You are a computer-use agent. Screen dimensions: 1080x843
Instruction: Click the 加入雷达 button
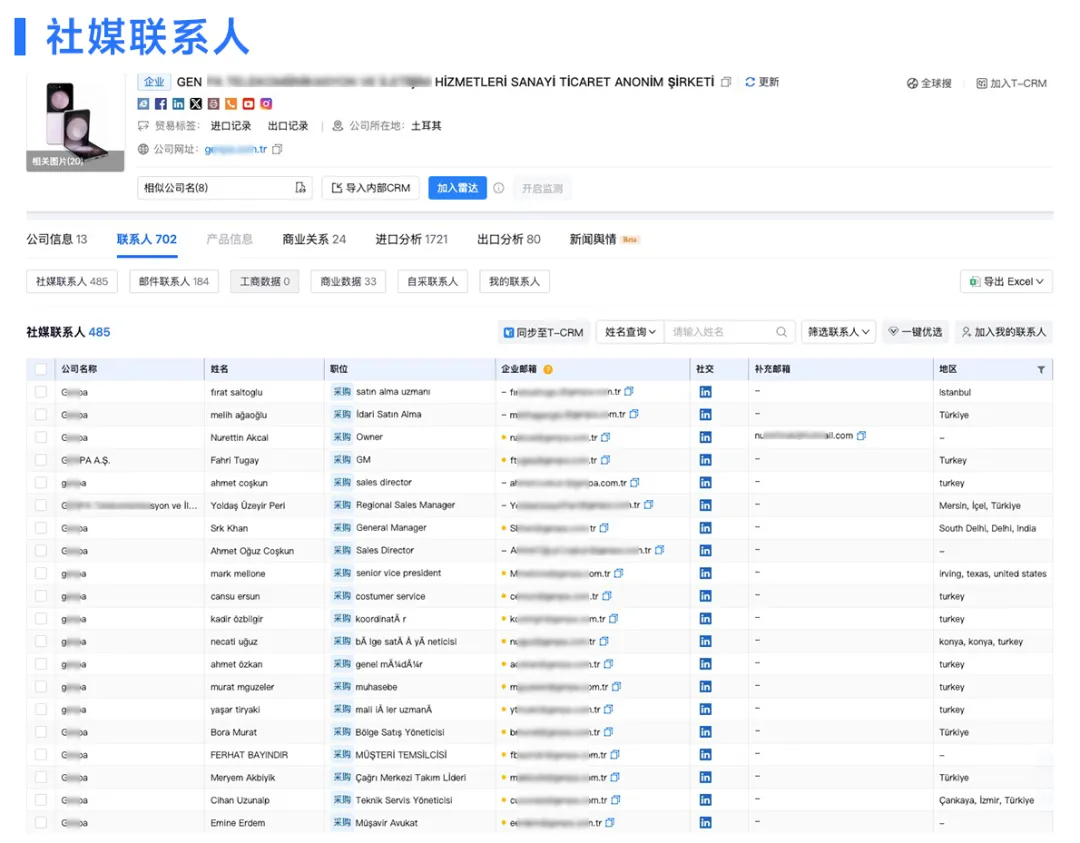(457, 188)
